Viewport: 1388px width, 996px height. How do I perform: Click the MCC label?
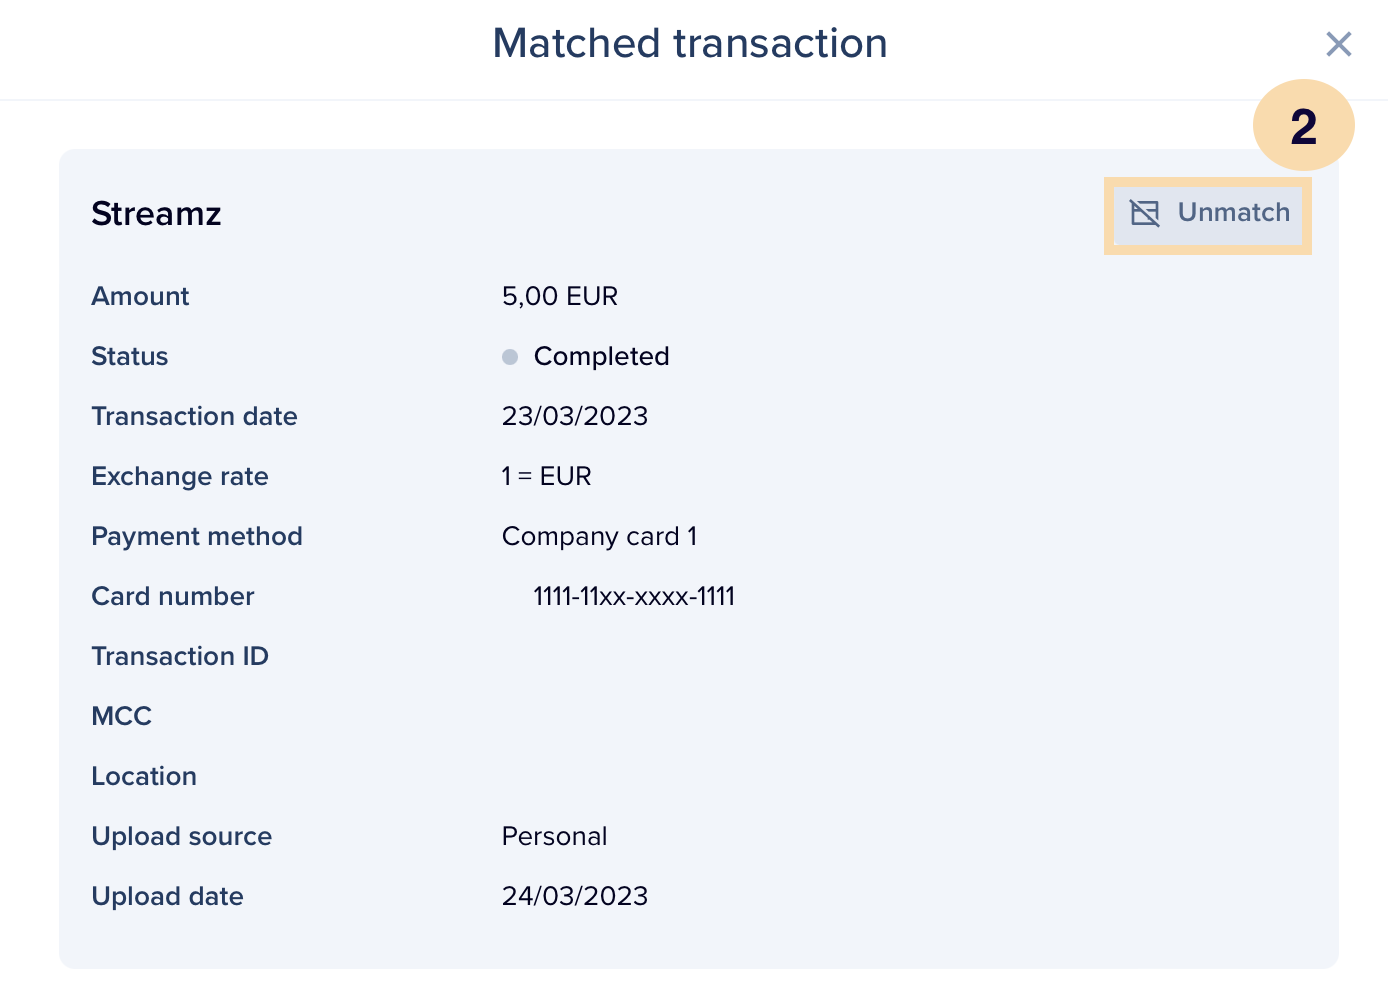[122, 716]
